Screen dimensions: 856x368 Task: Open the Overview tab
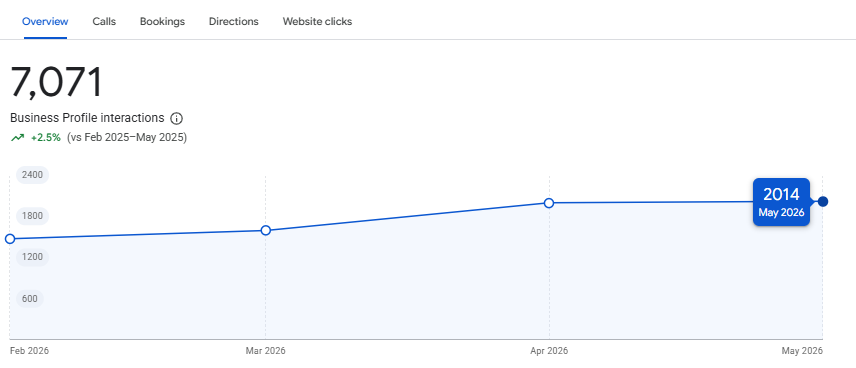click(x=45, y=22)
